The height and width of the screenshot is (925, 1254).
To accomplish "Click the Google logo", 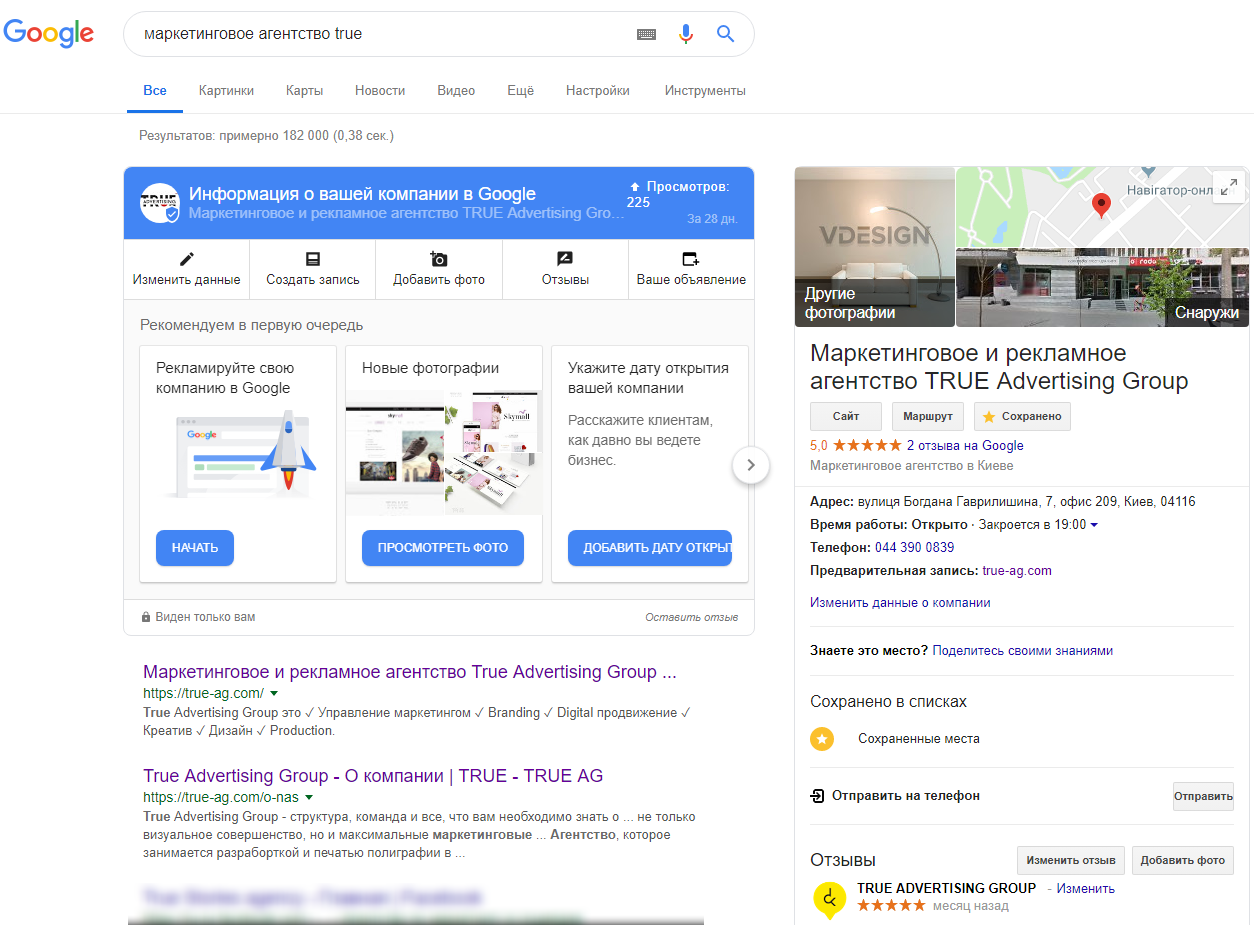I will point(49,32).
